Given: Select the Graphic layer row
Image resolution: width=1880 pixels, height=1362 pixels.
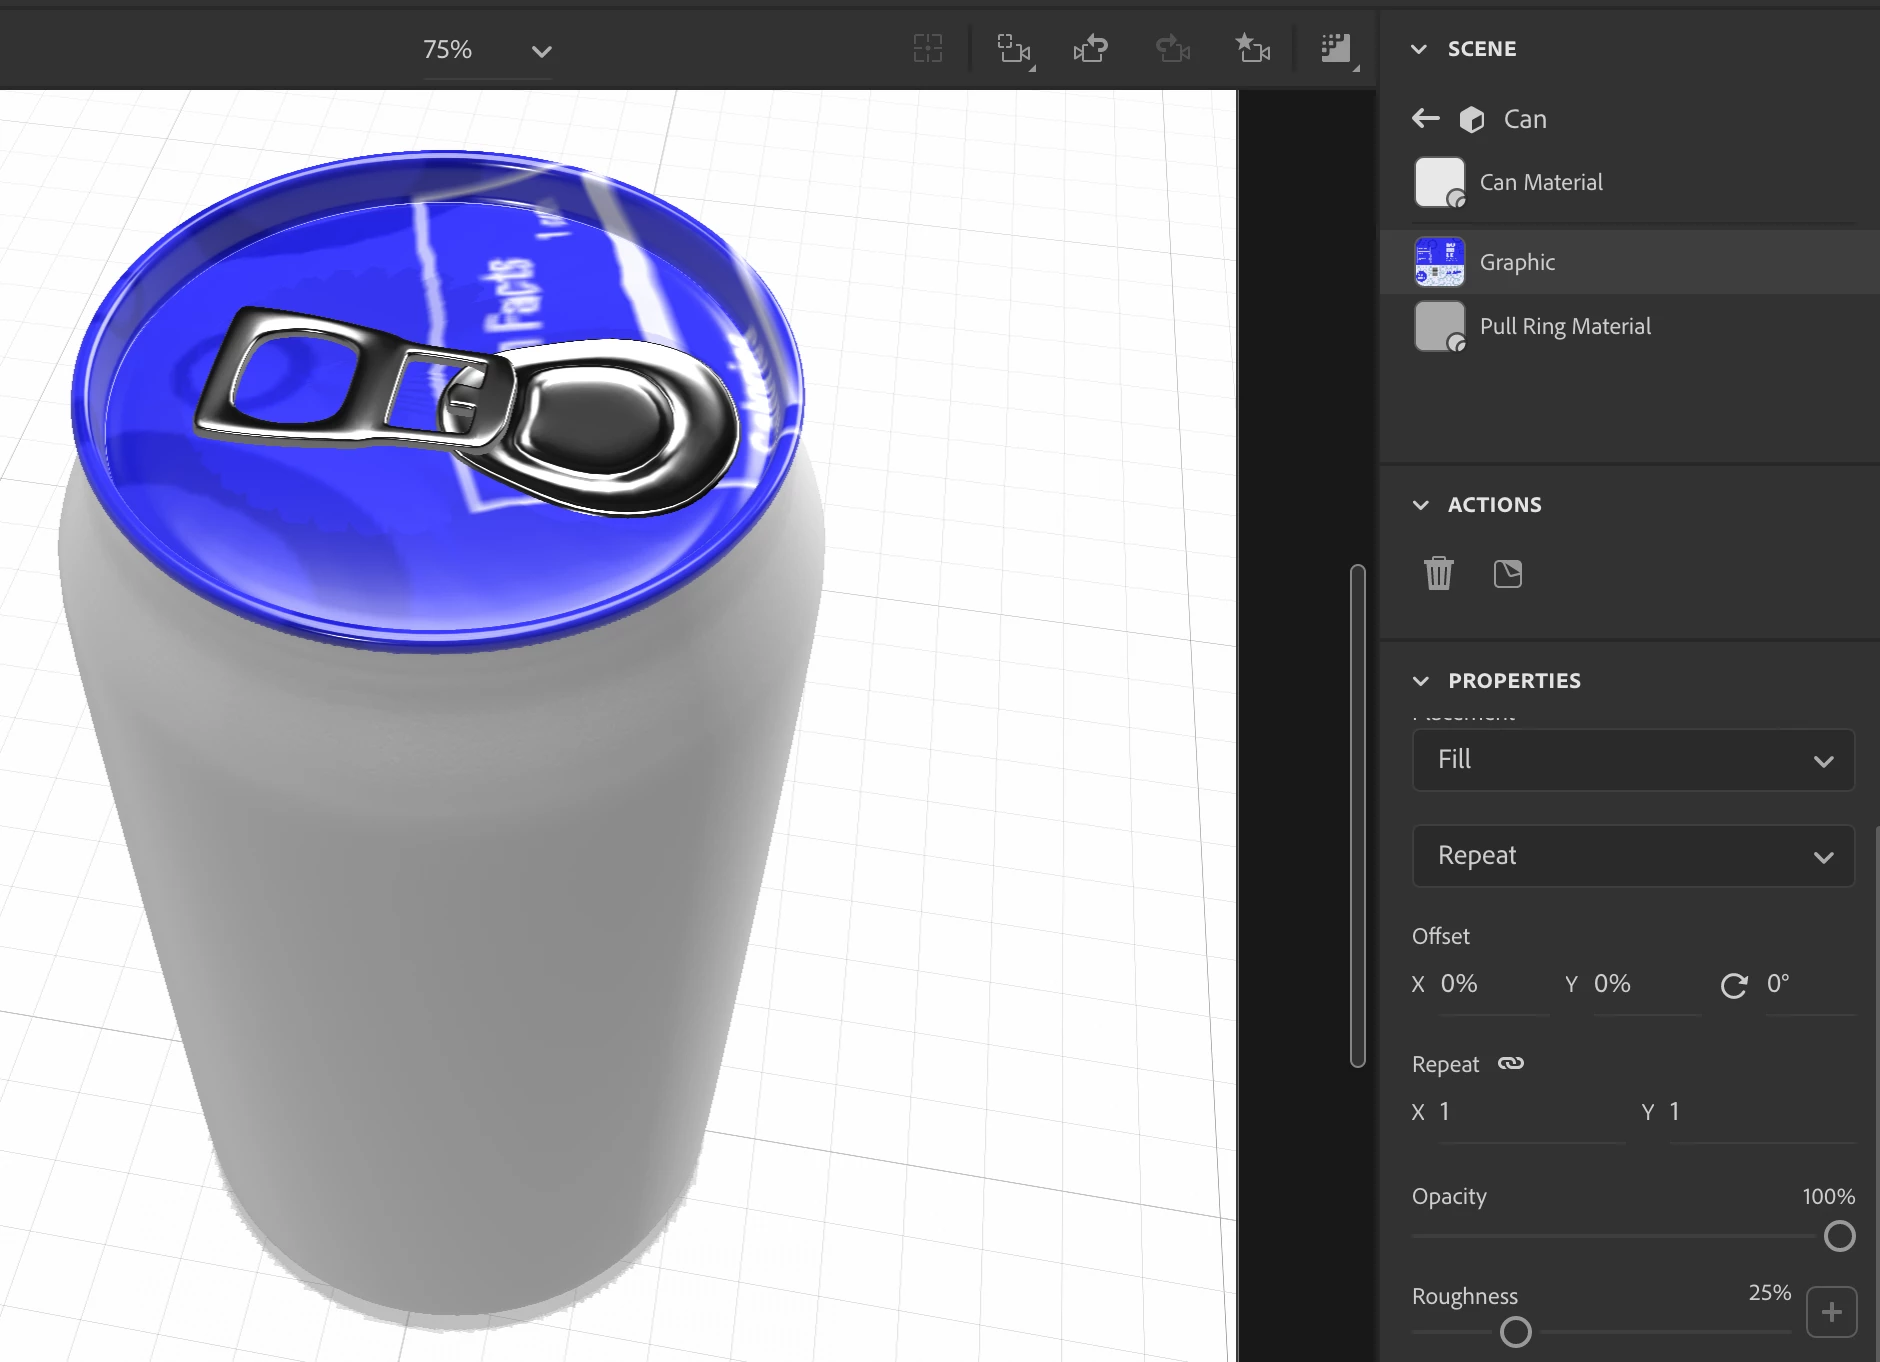Looking at the screenshot, I should (1629, 262).
